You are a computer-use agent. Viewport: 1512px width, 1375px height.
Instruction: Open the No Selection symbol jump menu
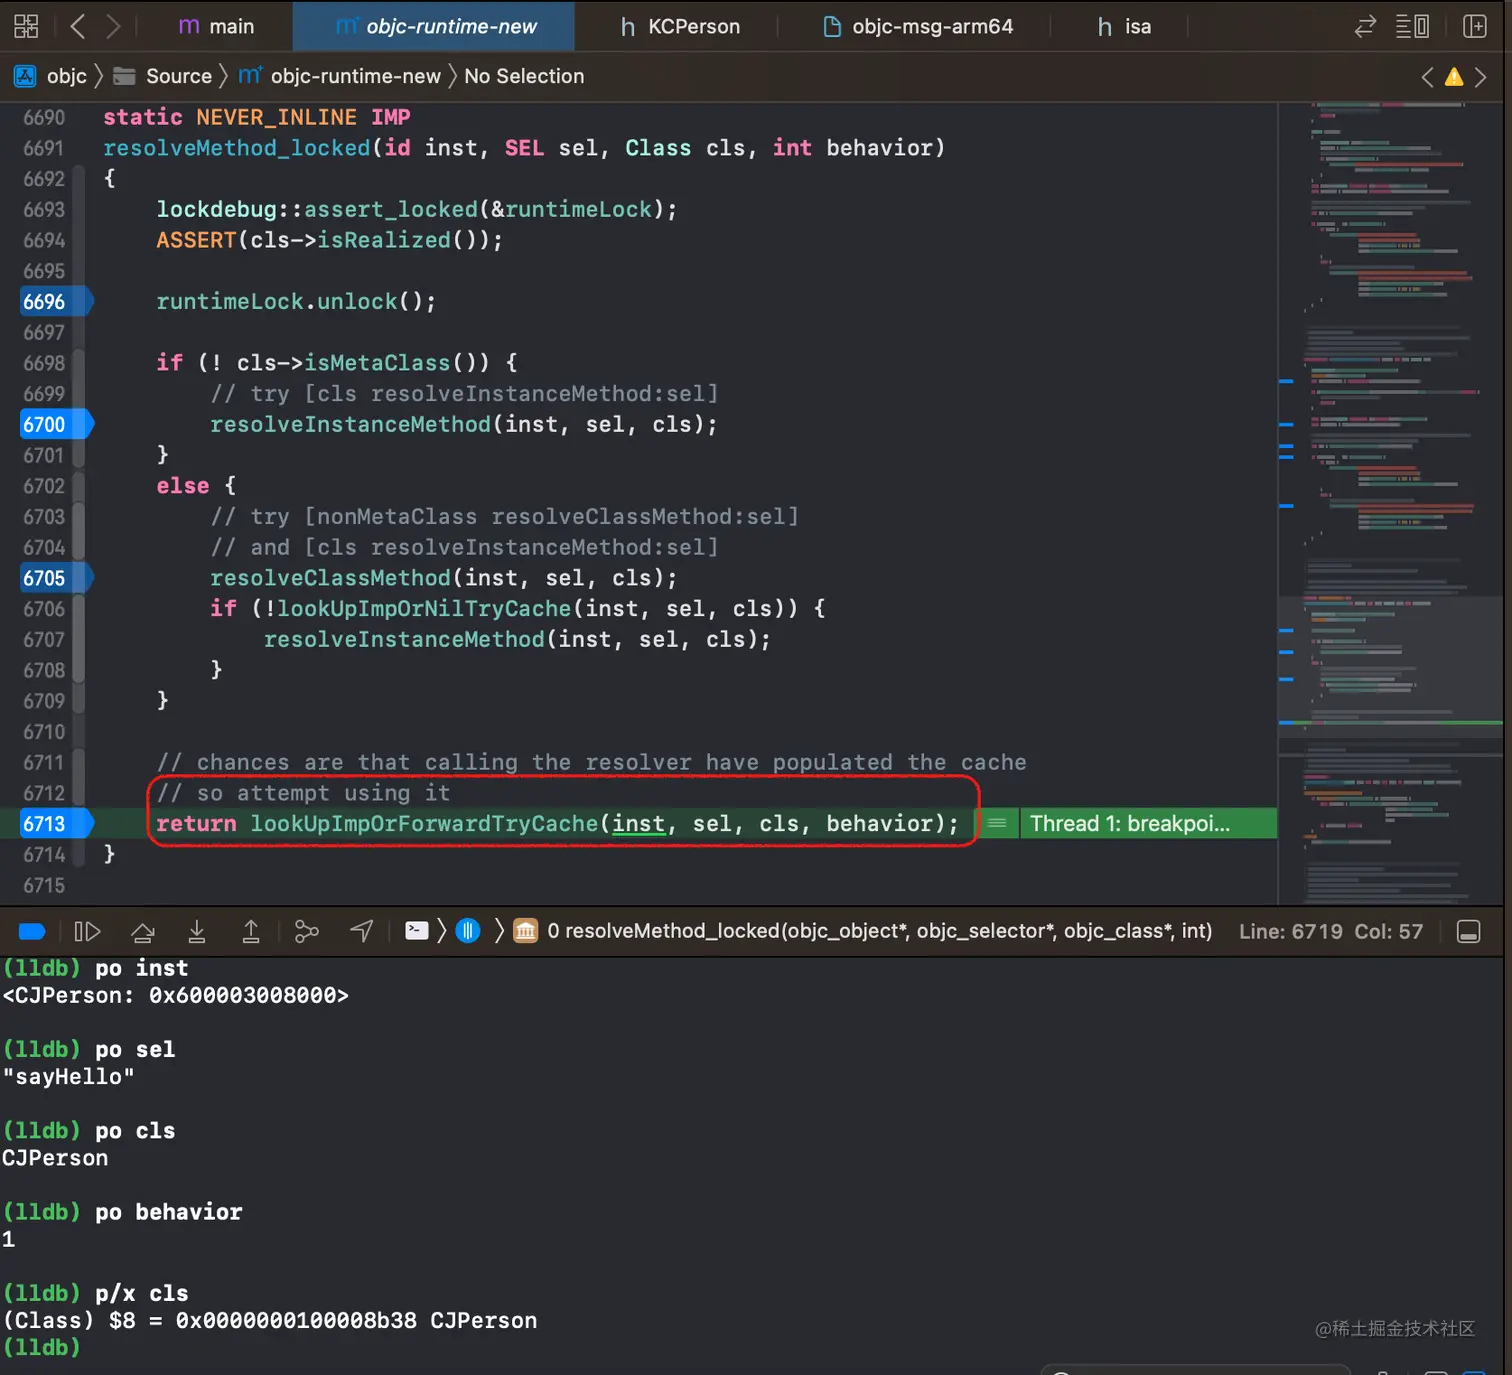click(x=524, y=77)
